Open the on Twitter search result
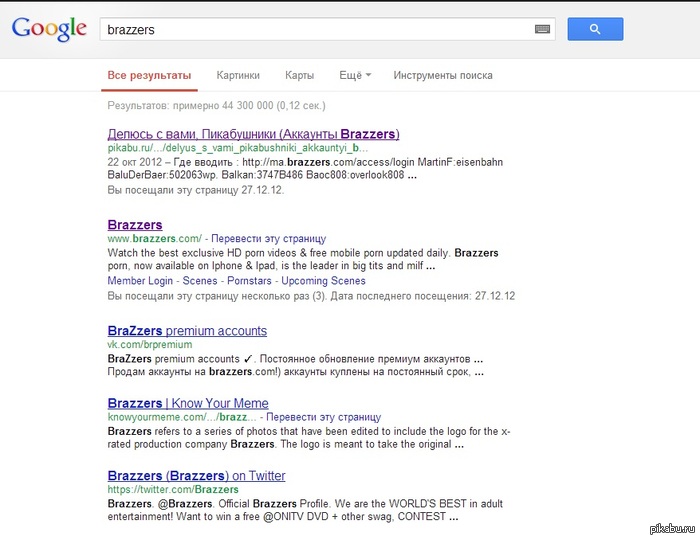Image resolution: width=700 pixels, height=540 pixels. 196,475
